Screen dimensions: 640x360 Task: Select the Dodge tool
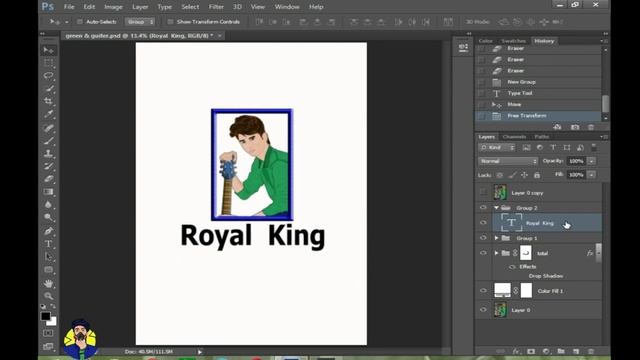pos(49,217)
